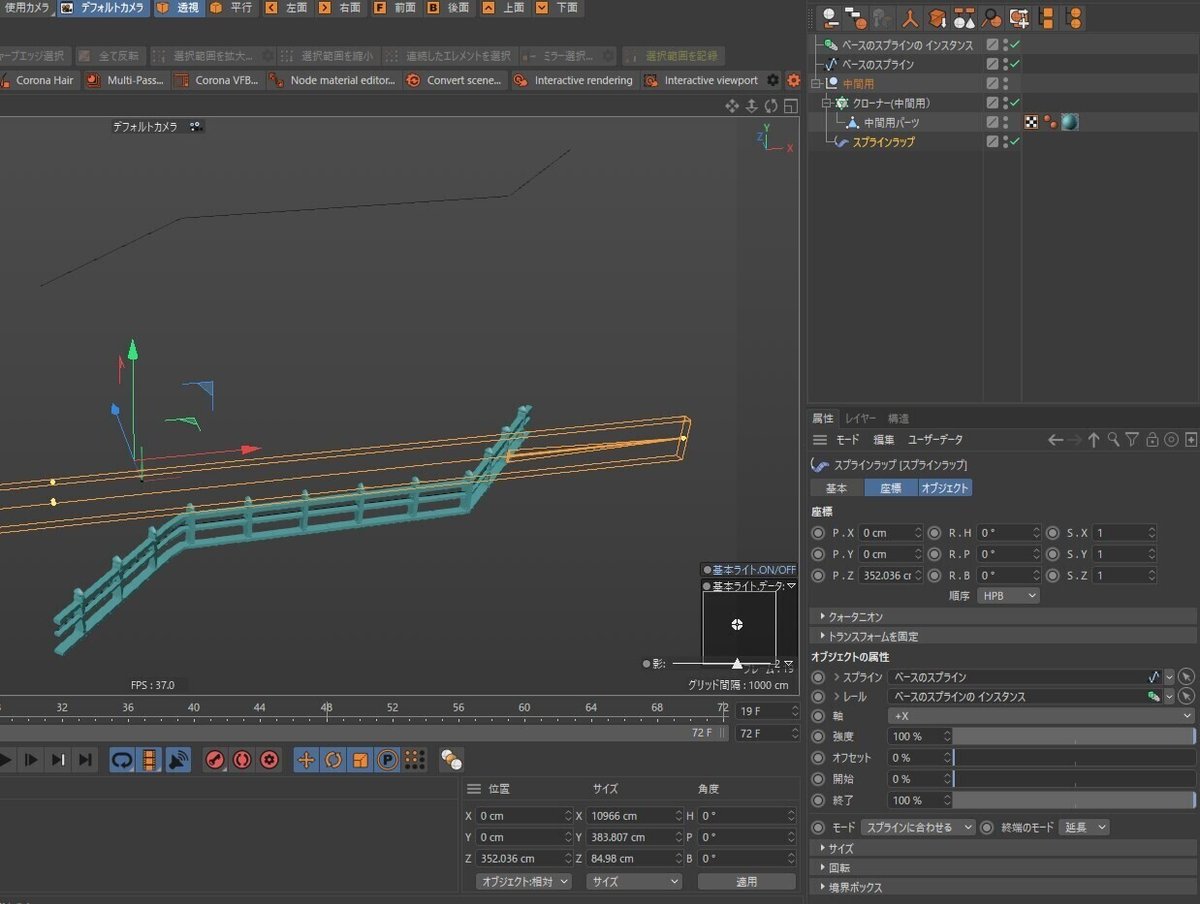The height and width of the screenshot is (904, 1200).
Task: Toggle the green enable check for スプラインラップ
Action: tap(1015, 142)
